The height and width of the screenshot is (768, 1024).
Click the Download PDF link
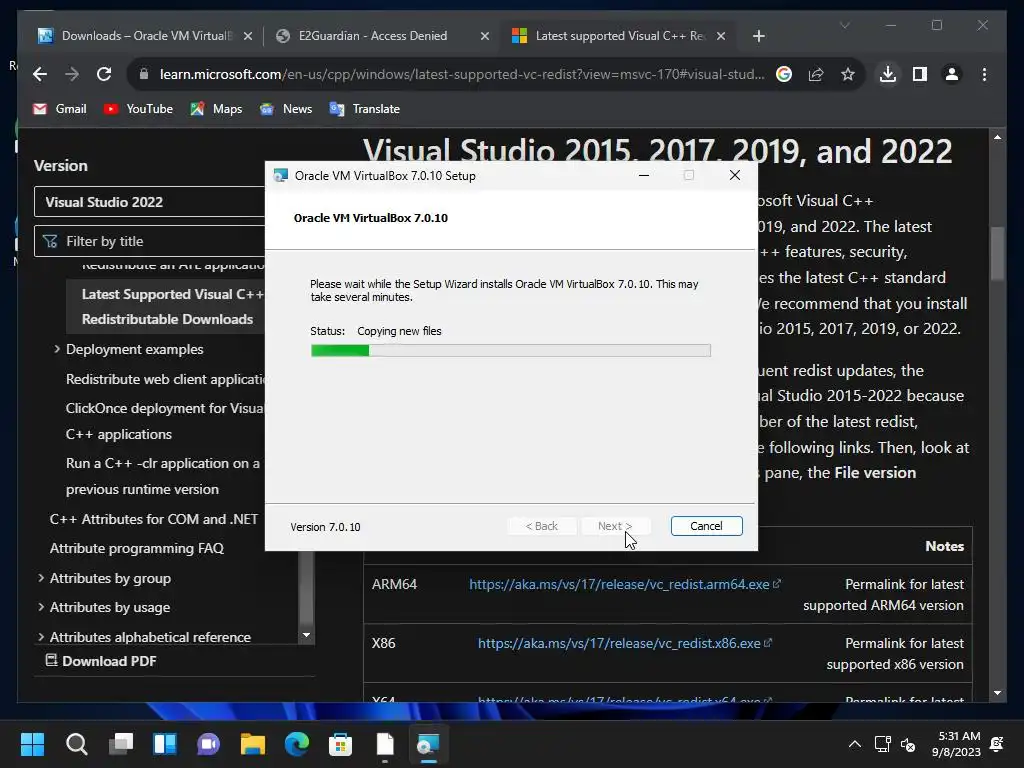pos(101,661)
